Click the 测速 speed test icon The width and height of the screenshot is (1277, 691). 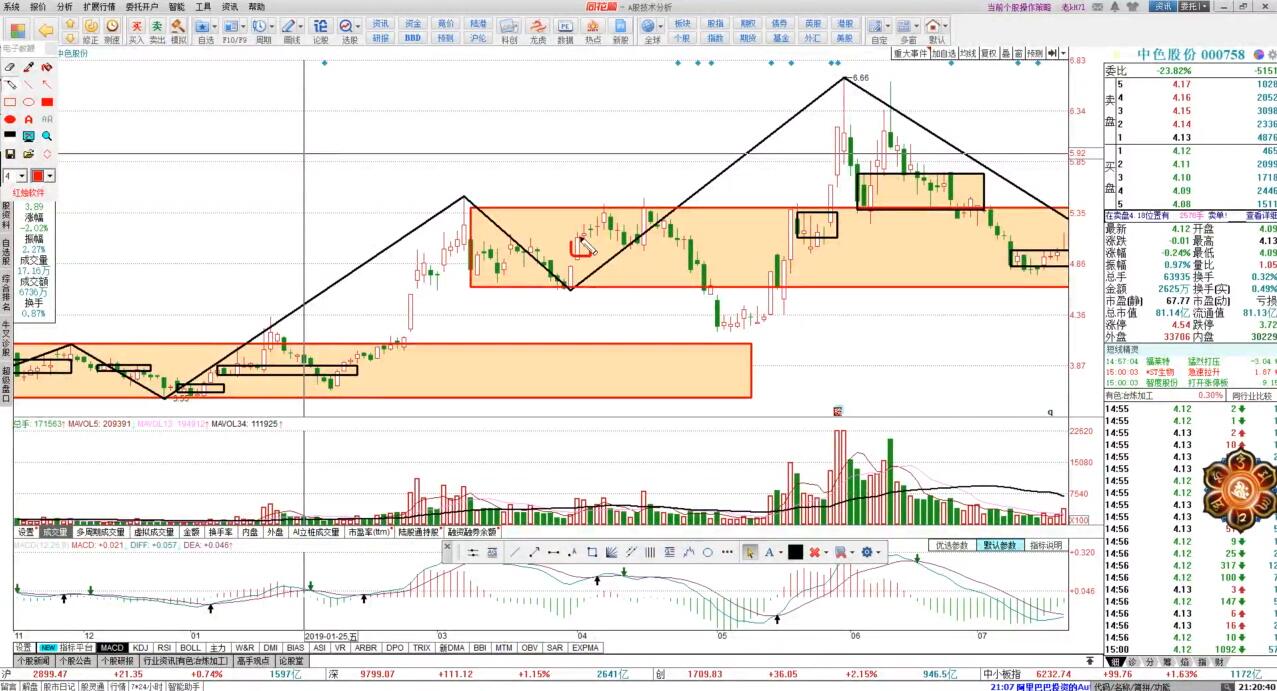click(112, 30)
